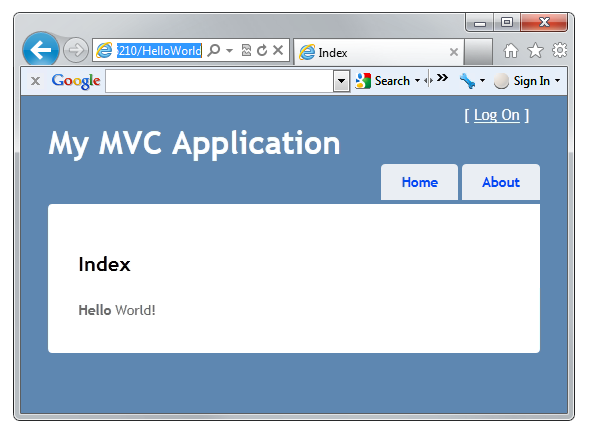Expand the address bar search dropdown arrow
Screen dimensions: 592x440
[230, 50]
